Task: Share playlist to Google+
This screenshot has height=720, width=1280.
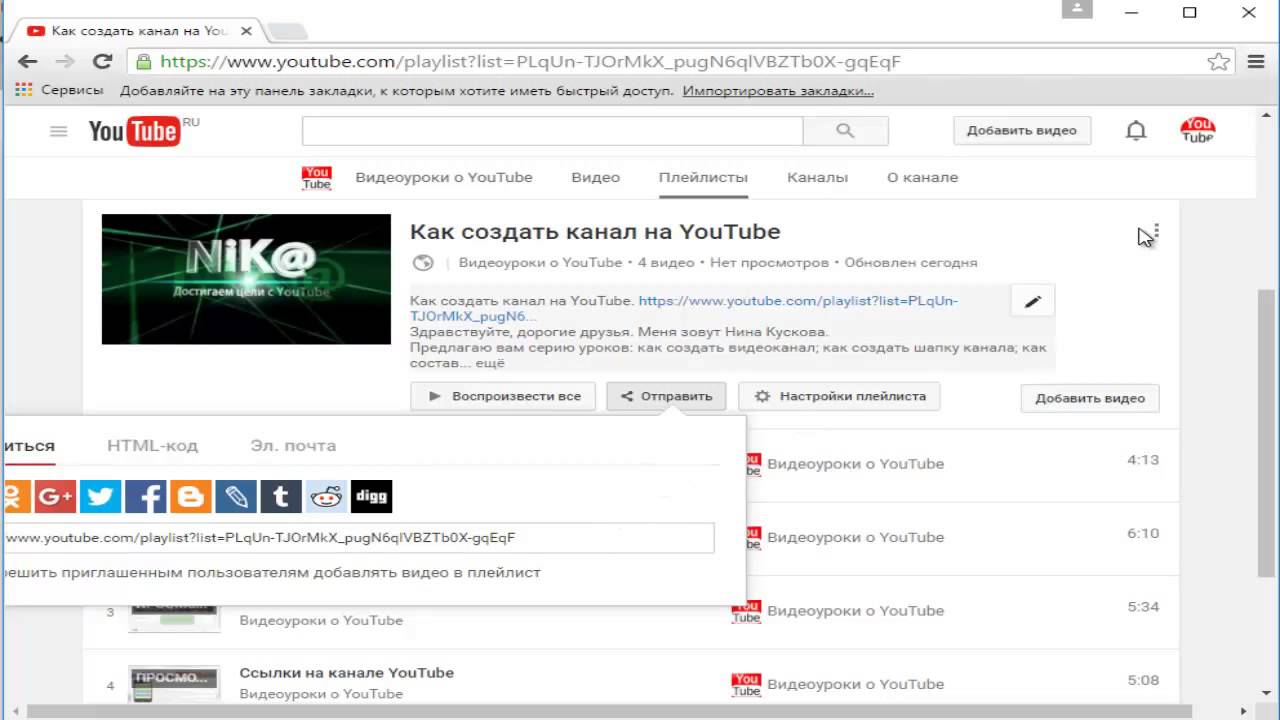Action: tap(55, 497)
